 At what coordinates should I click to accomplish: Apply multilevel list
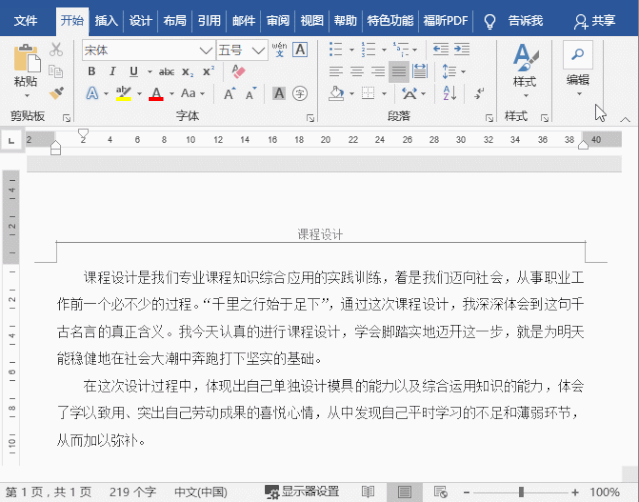click(401, 50)
